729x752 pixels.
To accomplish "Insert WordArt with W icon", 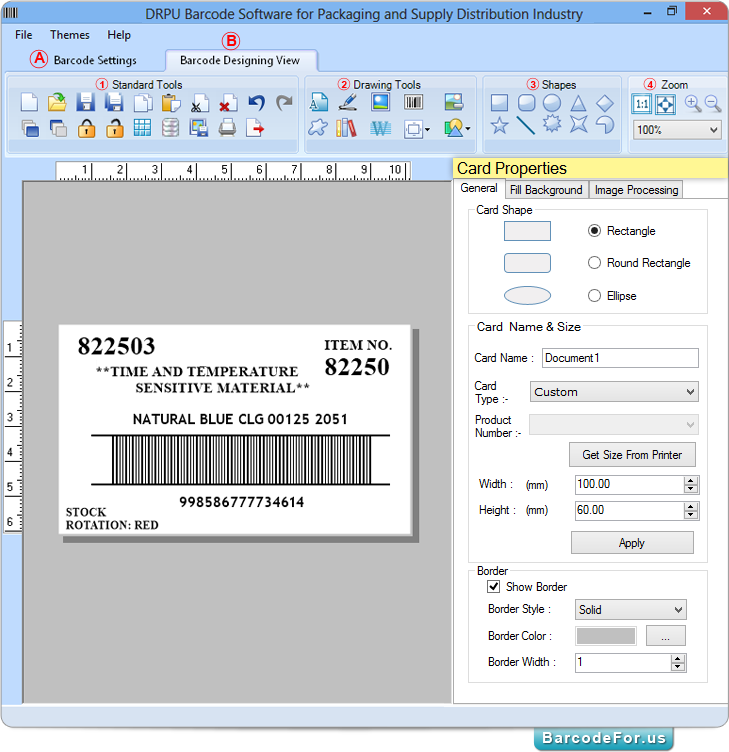I will click(x=380, y=128).
